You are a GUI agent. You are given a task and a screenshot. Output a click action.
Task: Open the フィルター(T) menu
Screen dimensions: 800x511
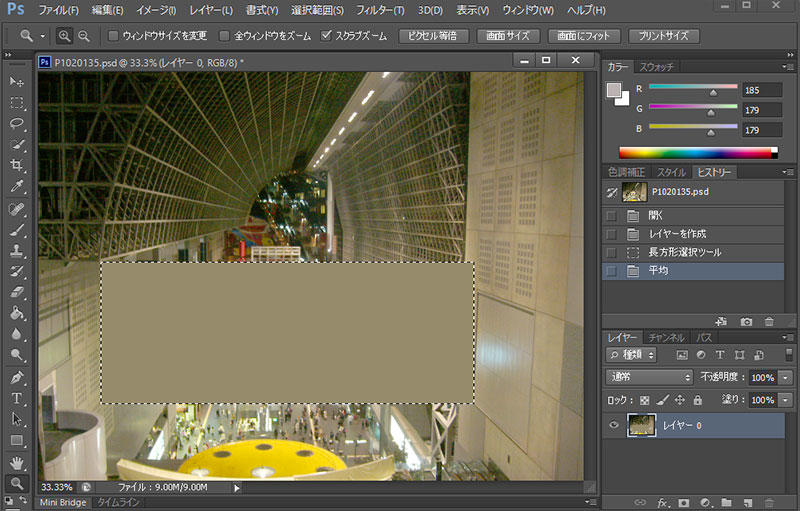[380, 10]
